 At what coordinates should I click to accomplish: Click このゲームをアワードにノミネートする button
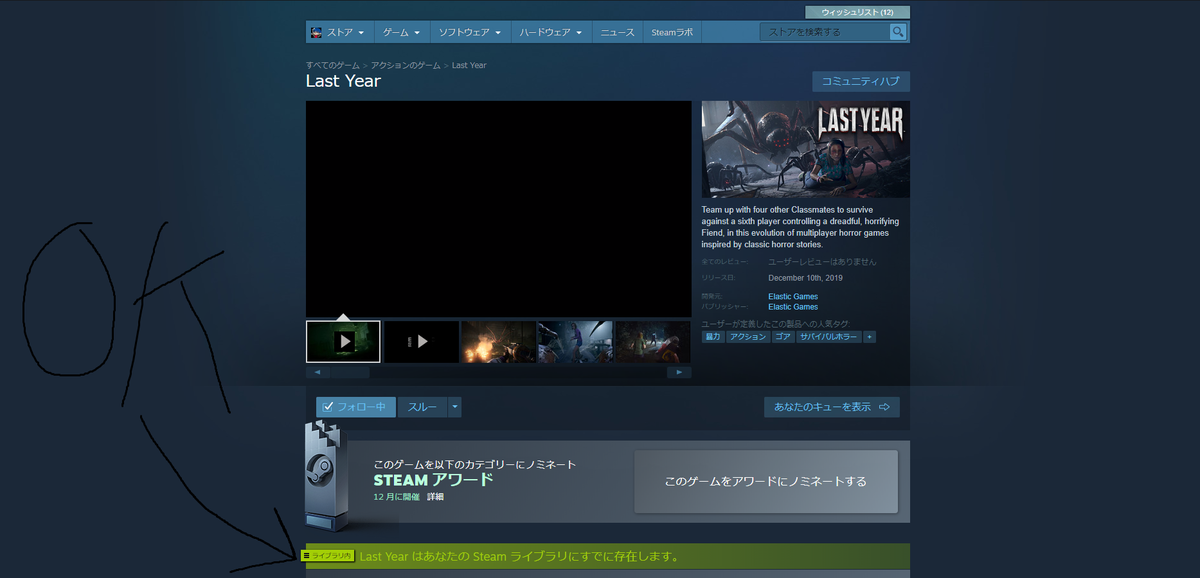tap(766, 481)
